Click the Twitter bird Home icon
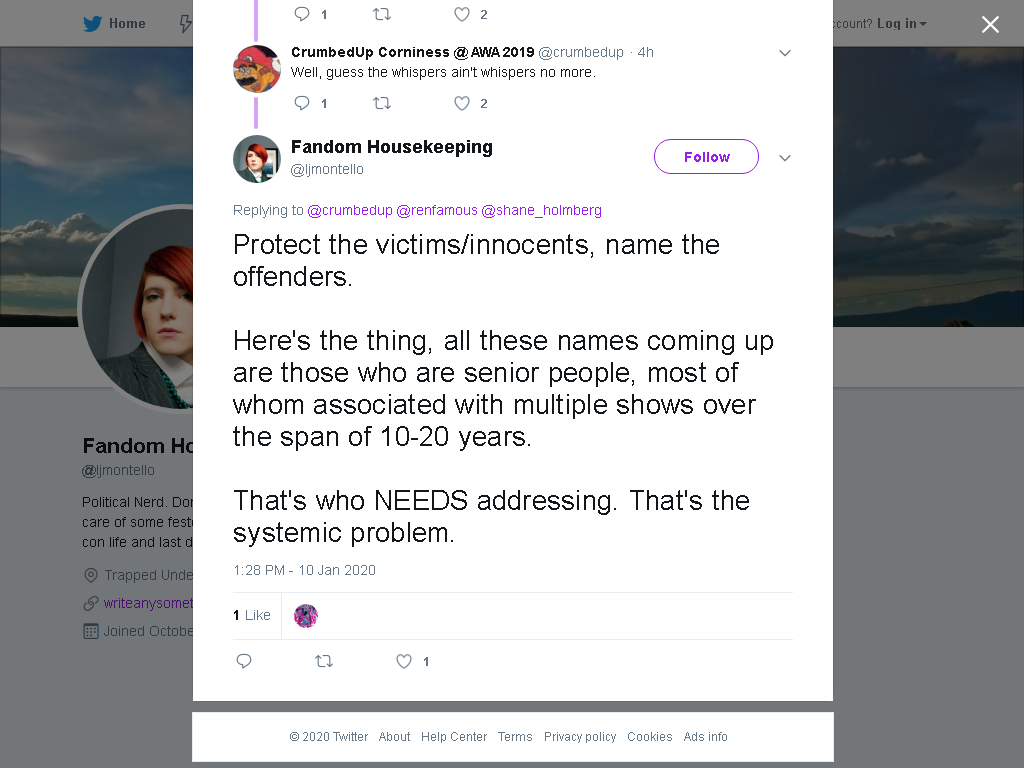Image resolution: width=1024 pixels, height=768 pixels. [x=92, y=24]
